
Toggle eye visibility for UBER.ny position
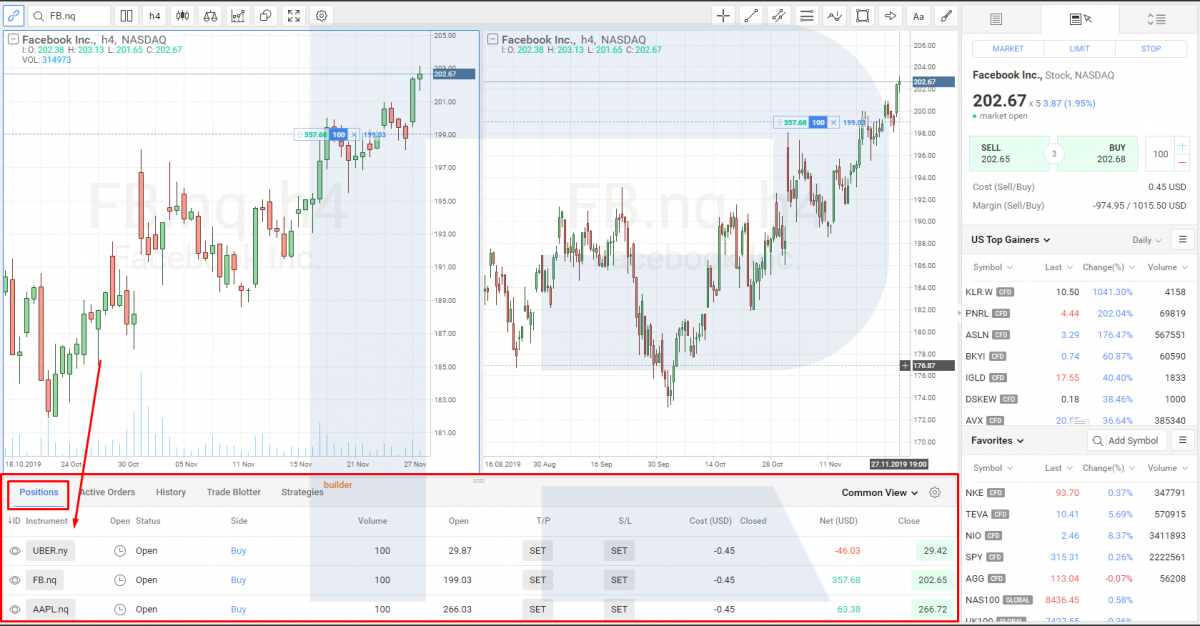point(15,551)
